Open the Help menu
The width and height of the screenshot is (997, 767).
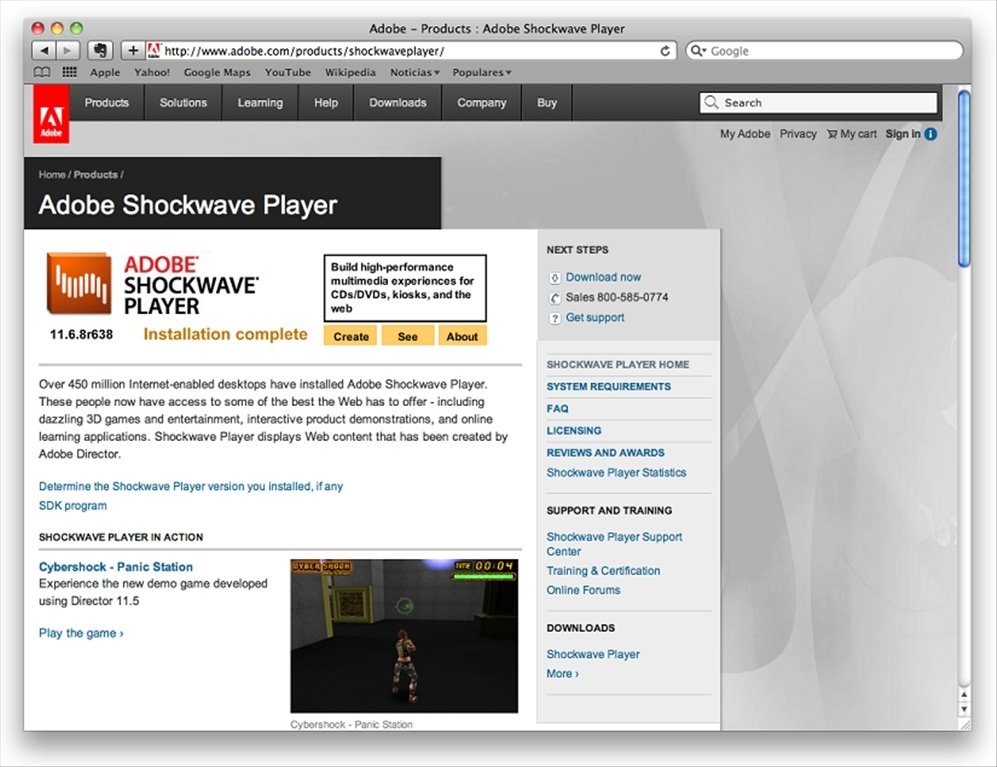tap(326, 102)
